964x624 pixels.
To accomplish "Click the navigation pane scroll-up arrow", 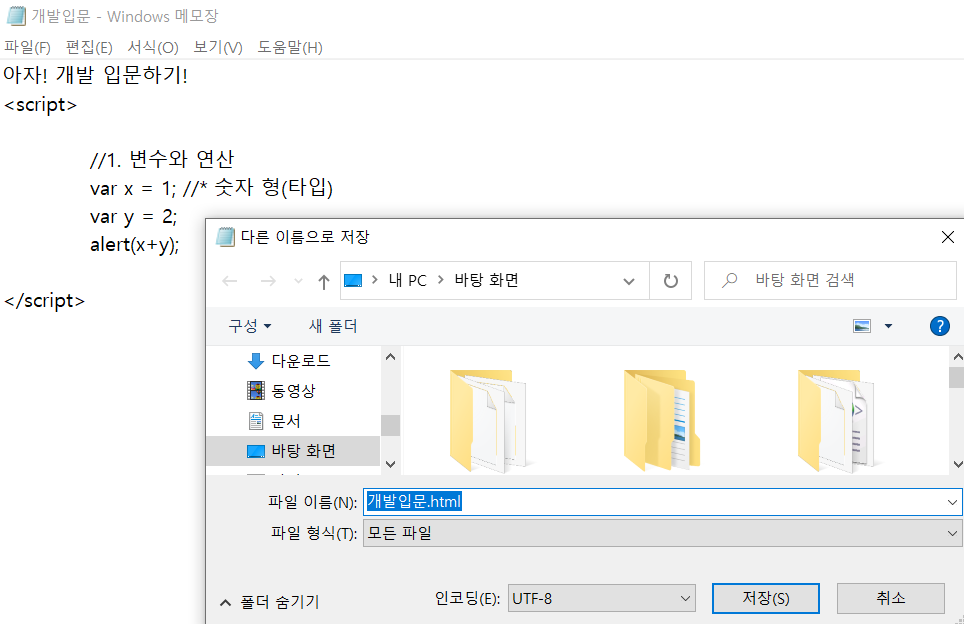I will pos(390,357).
